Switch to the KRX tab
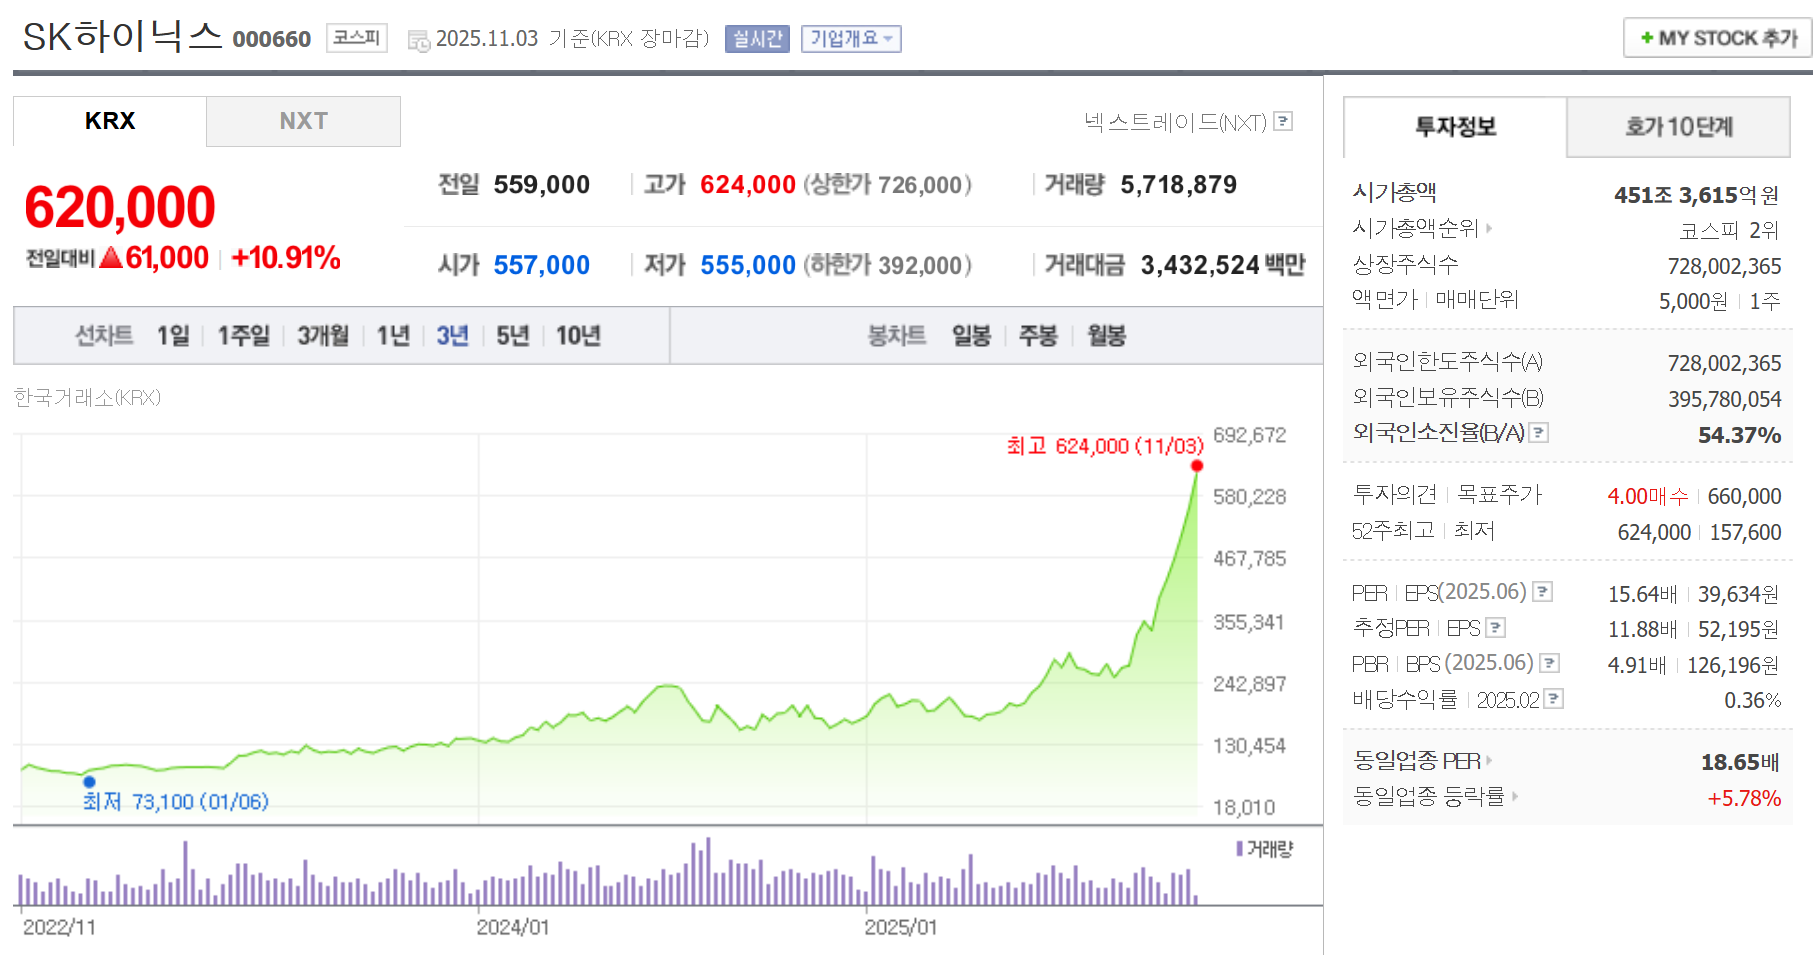Image resolution: width=1818 pixels, height=955 pixels. click(110, 121)
